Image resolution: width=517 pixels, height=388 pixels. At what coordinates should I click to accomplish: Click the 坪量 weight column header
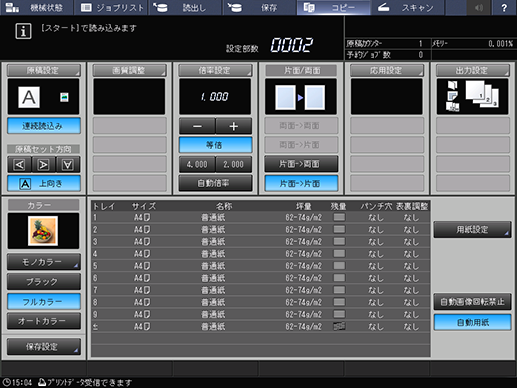[303, 206]
